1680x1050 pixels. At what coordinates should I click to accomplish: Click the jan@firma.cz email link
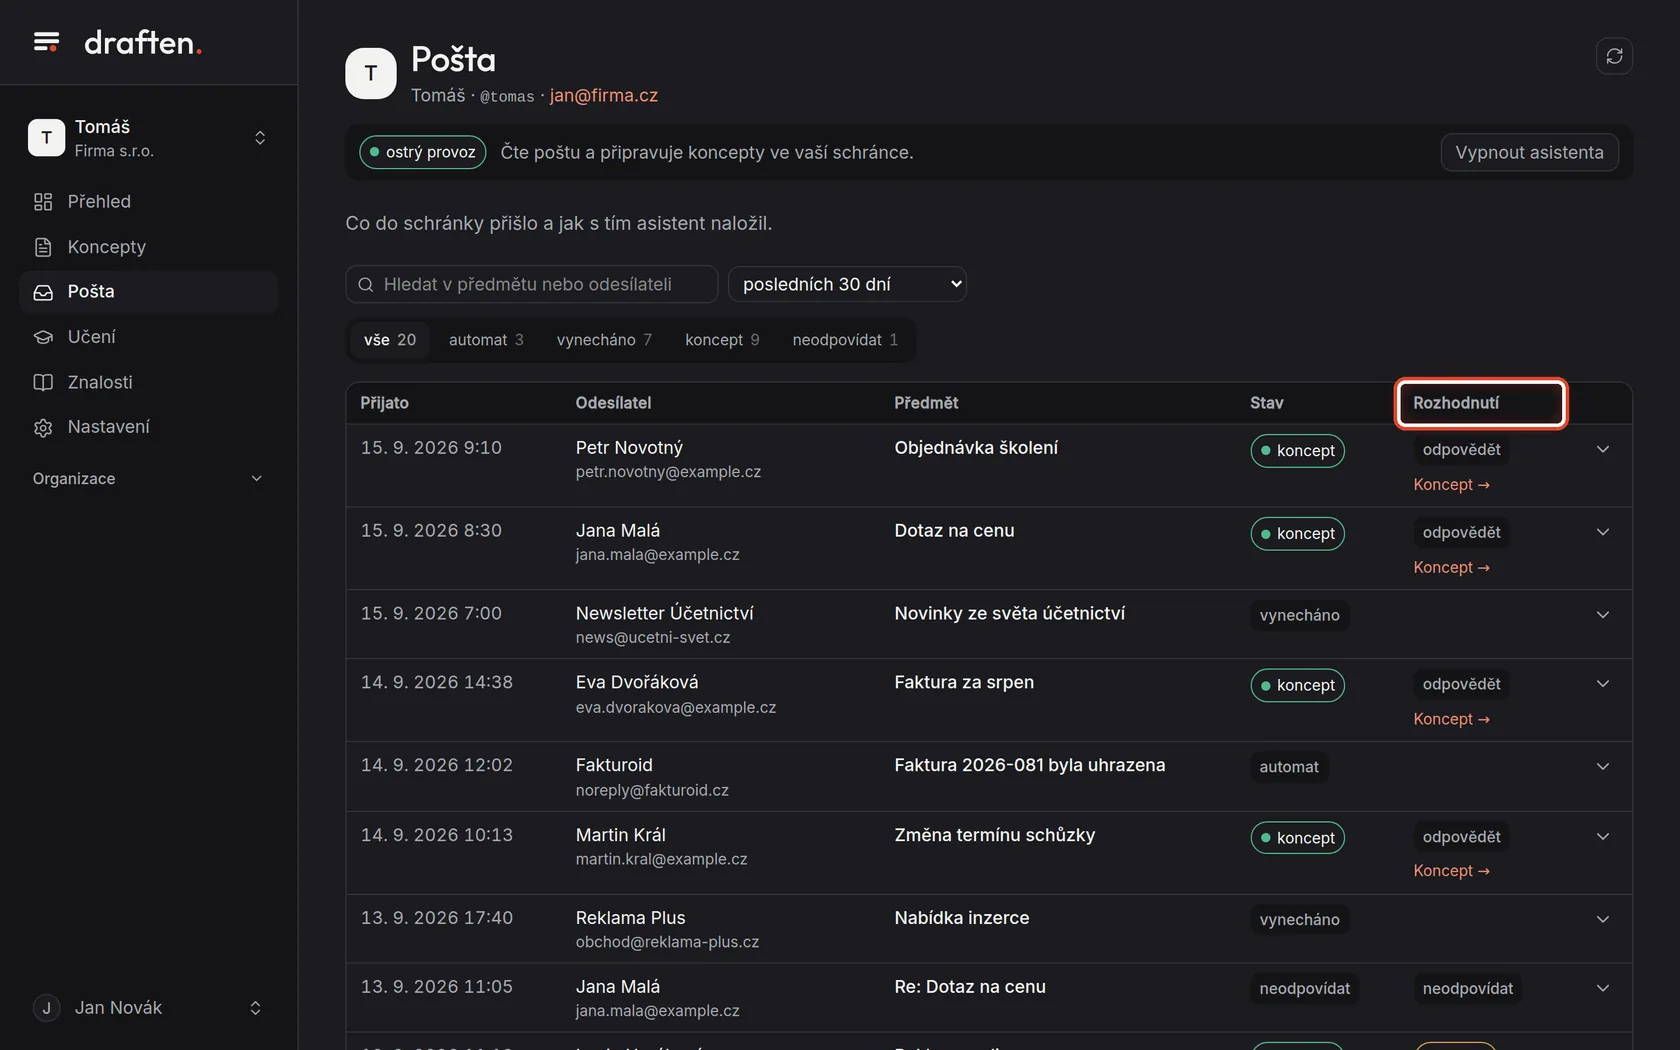[604, 96]
